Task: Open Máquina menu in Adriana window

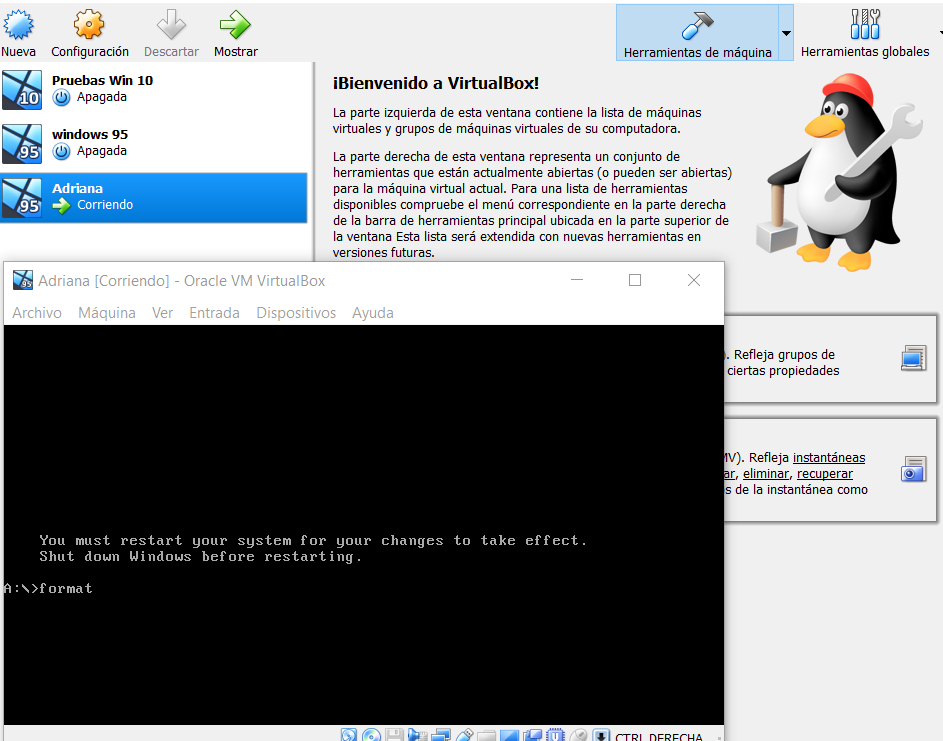Action: coord(107,313)
